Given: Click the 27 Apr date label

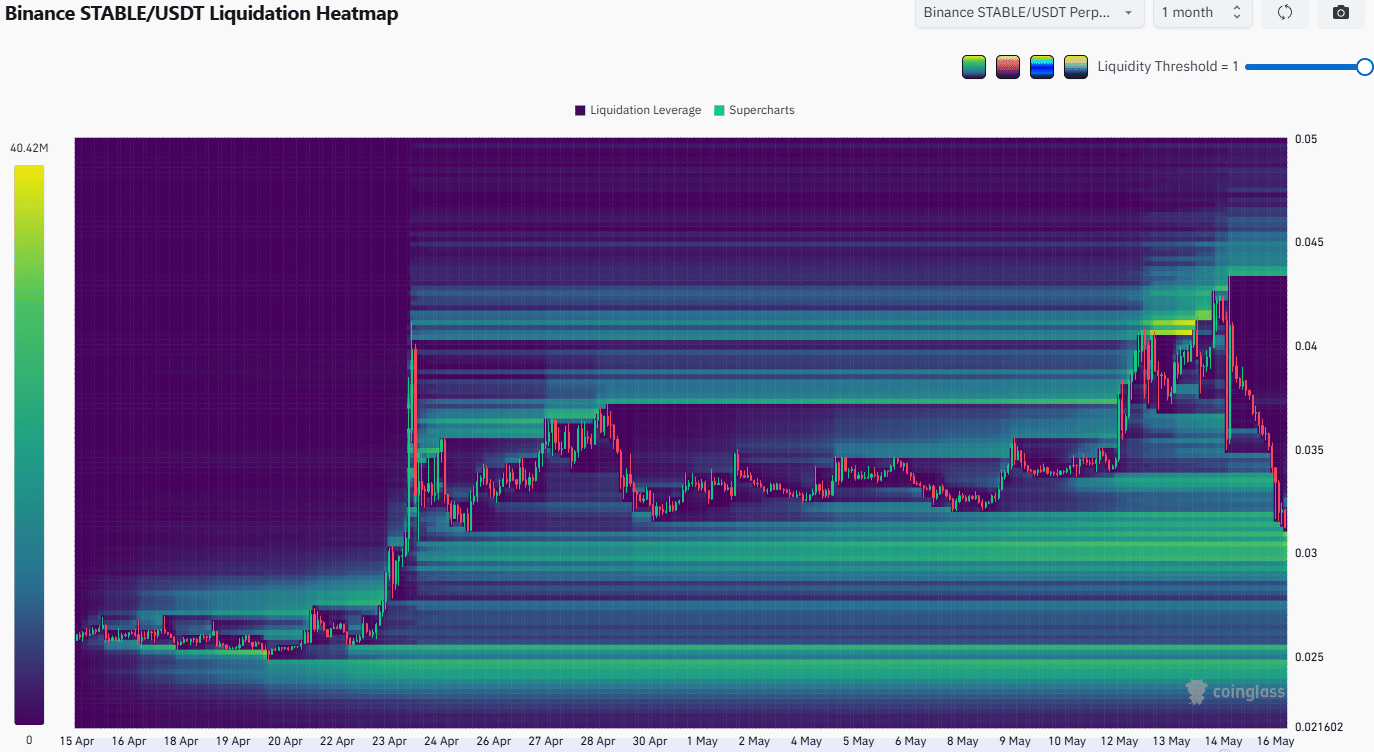Looking at the screenshot, I should click(x=546, y=741).
